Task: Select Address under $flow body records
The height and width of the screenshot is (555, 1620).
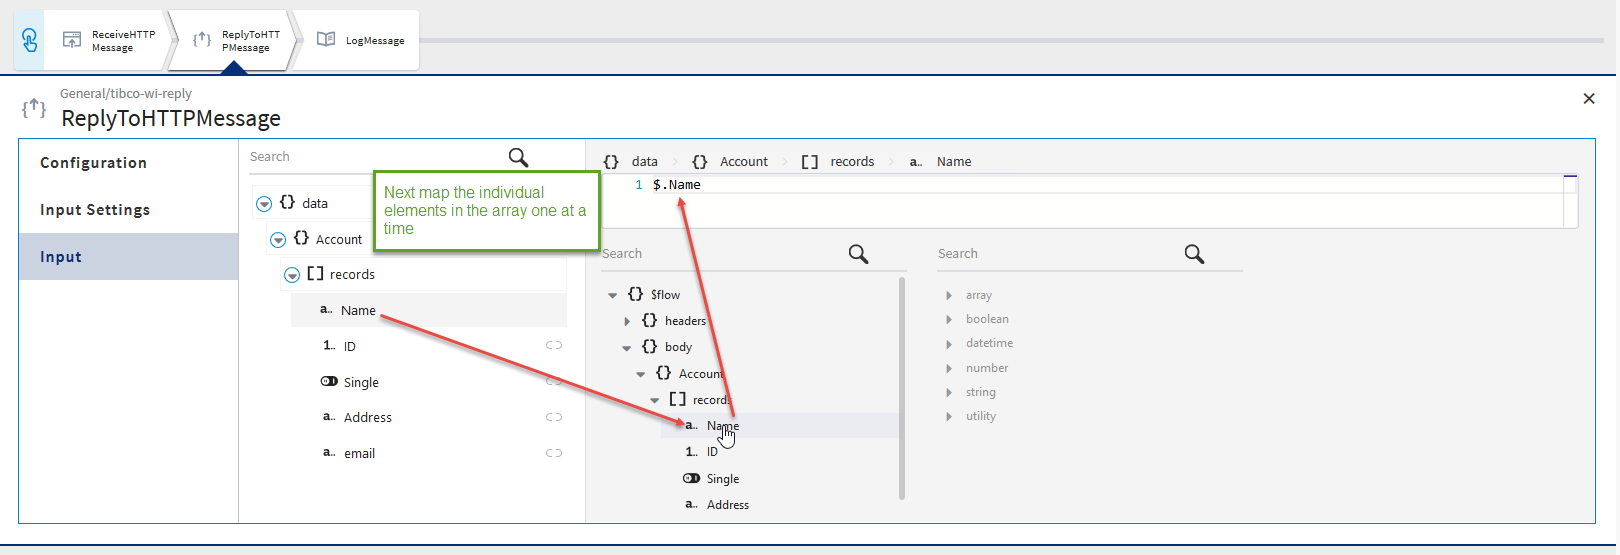Action: 728,505
